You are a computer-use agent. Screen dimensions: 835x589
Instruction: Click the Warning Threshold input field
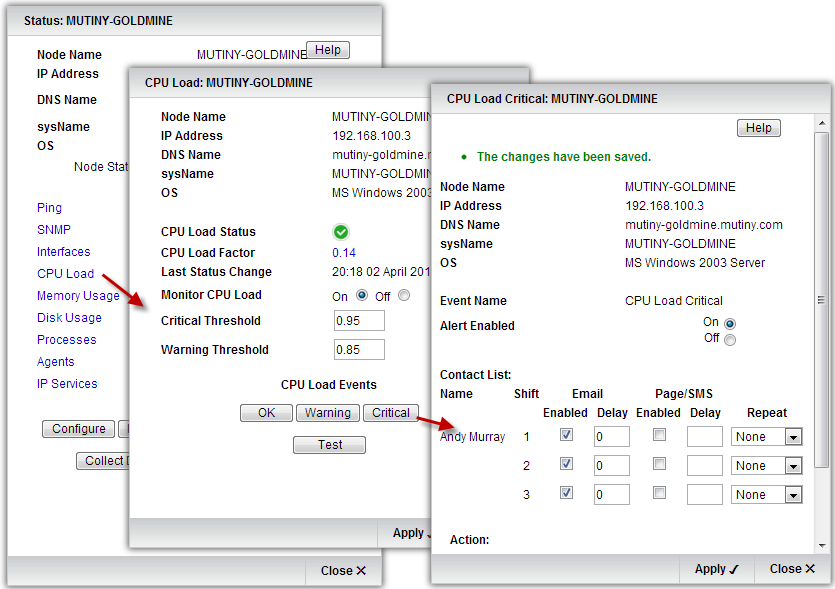tap(359, 350)
